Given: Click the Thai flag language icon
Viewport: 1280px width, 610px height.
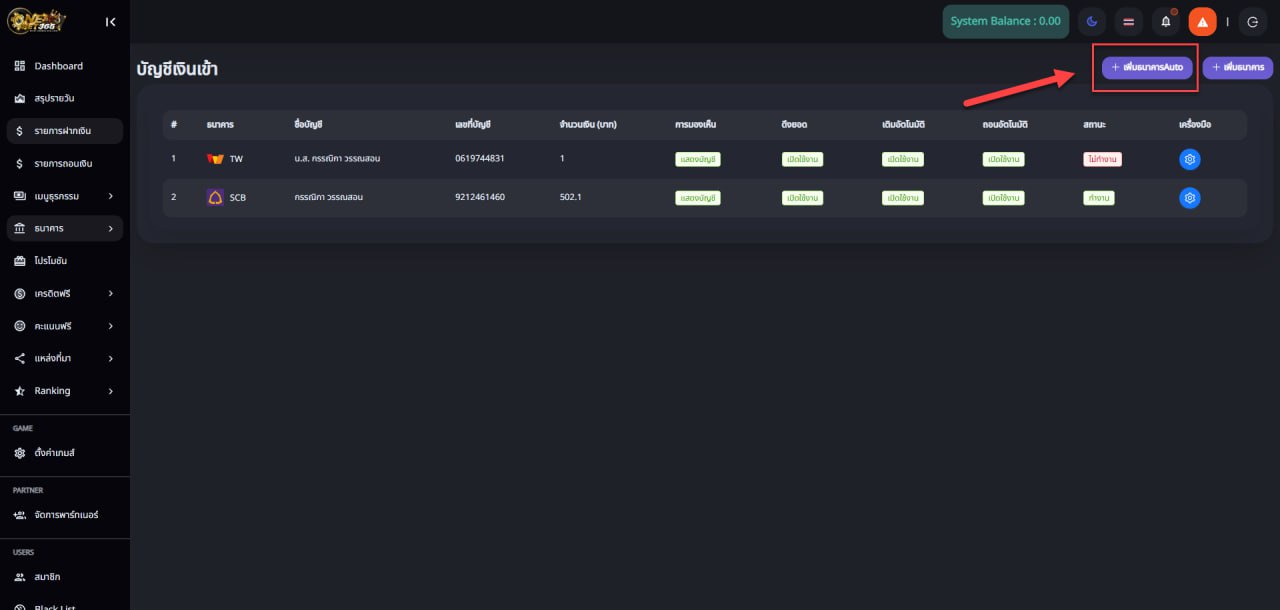Looking at the screenshot, I should (x=1128, y=21).
